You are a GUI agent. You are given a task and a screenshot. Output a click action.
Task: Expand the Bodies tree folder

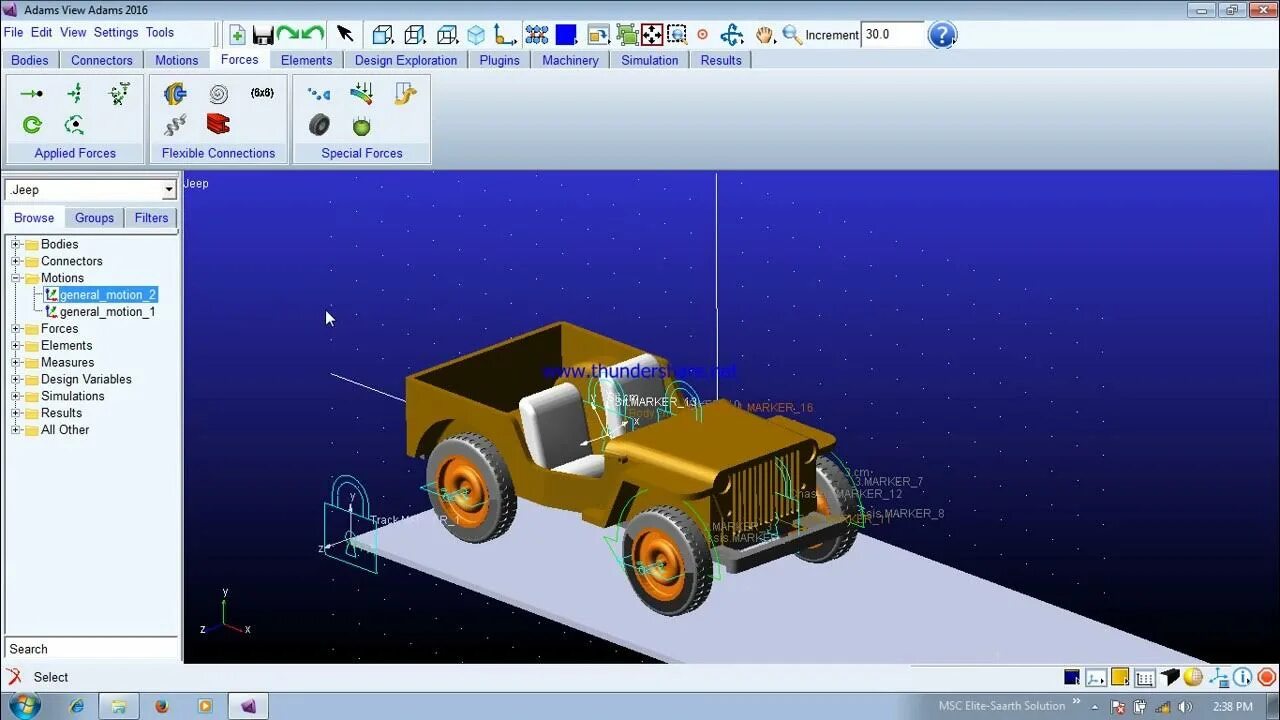click(16, 244)
